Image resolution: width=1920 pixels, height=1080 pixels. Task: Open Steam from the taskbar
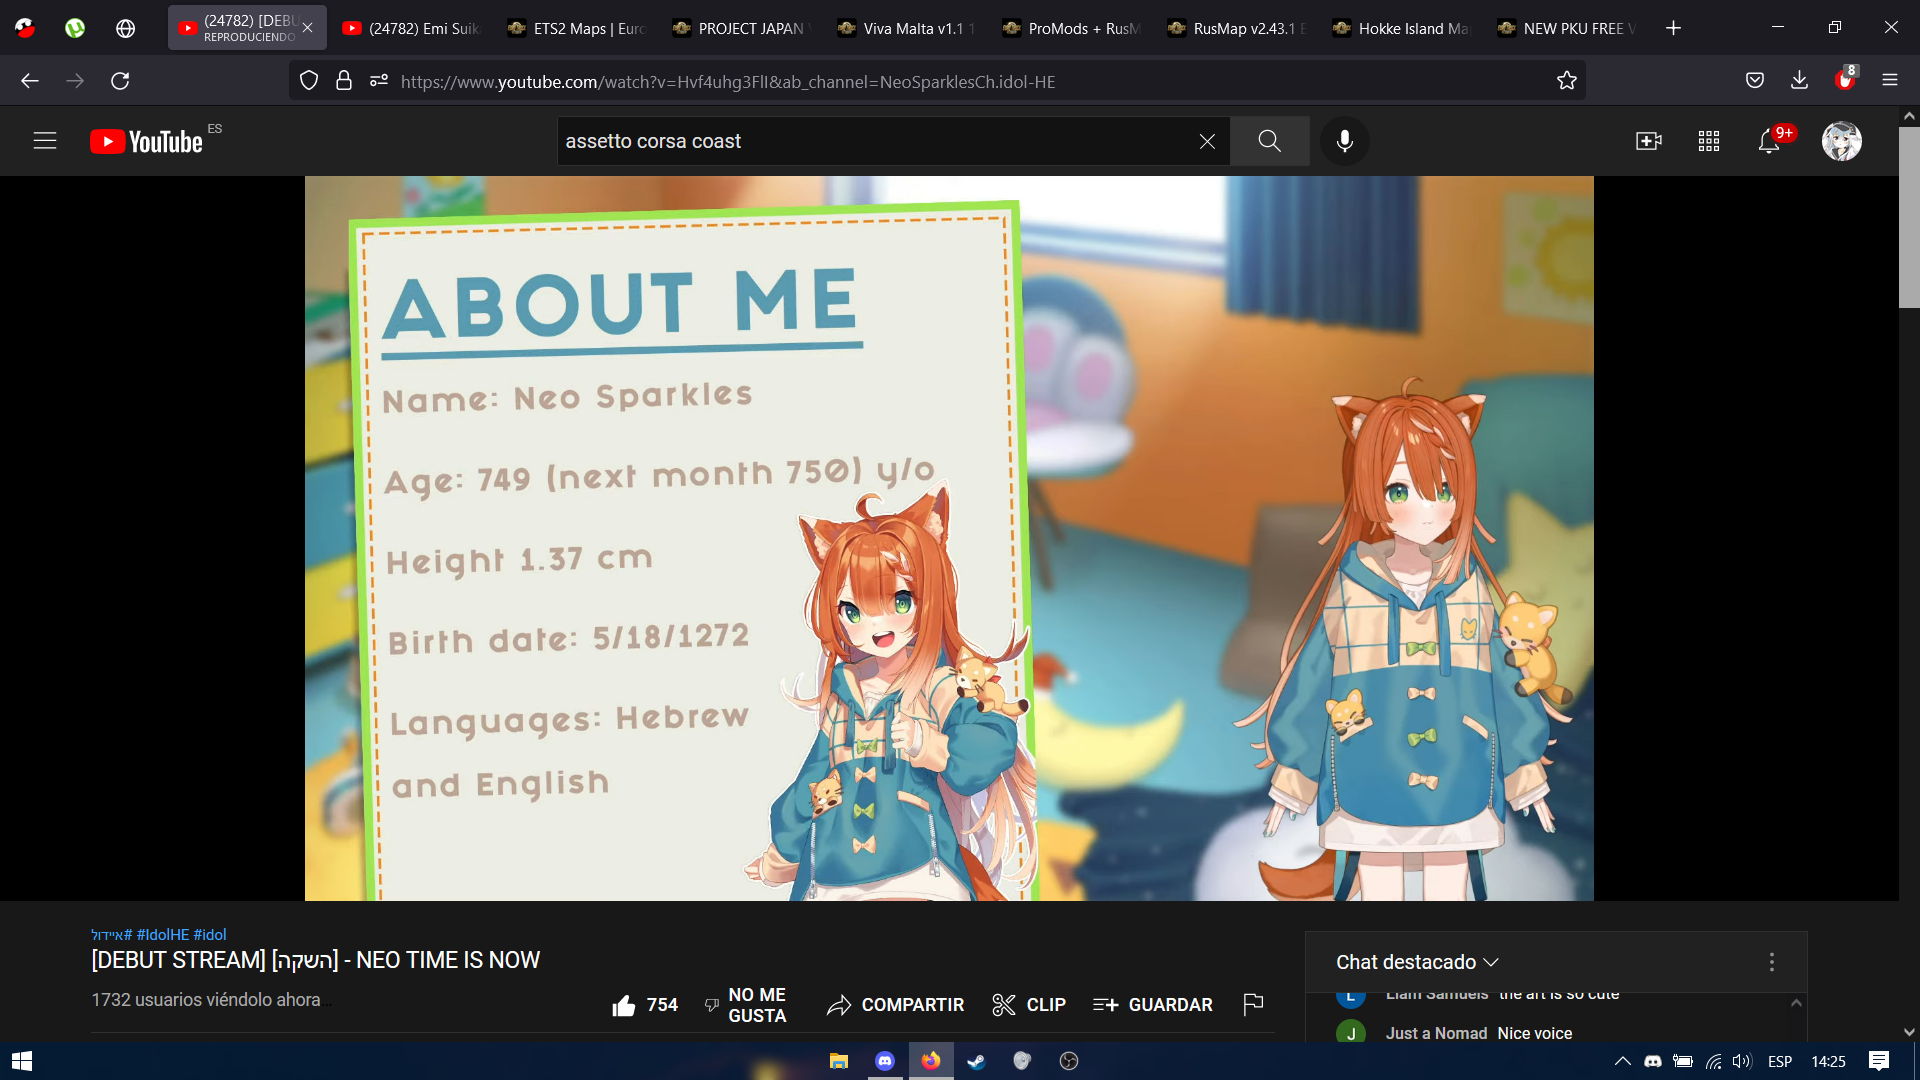pos(976,1061)
